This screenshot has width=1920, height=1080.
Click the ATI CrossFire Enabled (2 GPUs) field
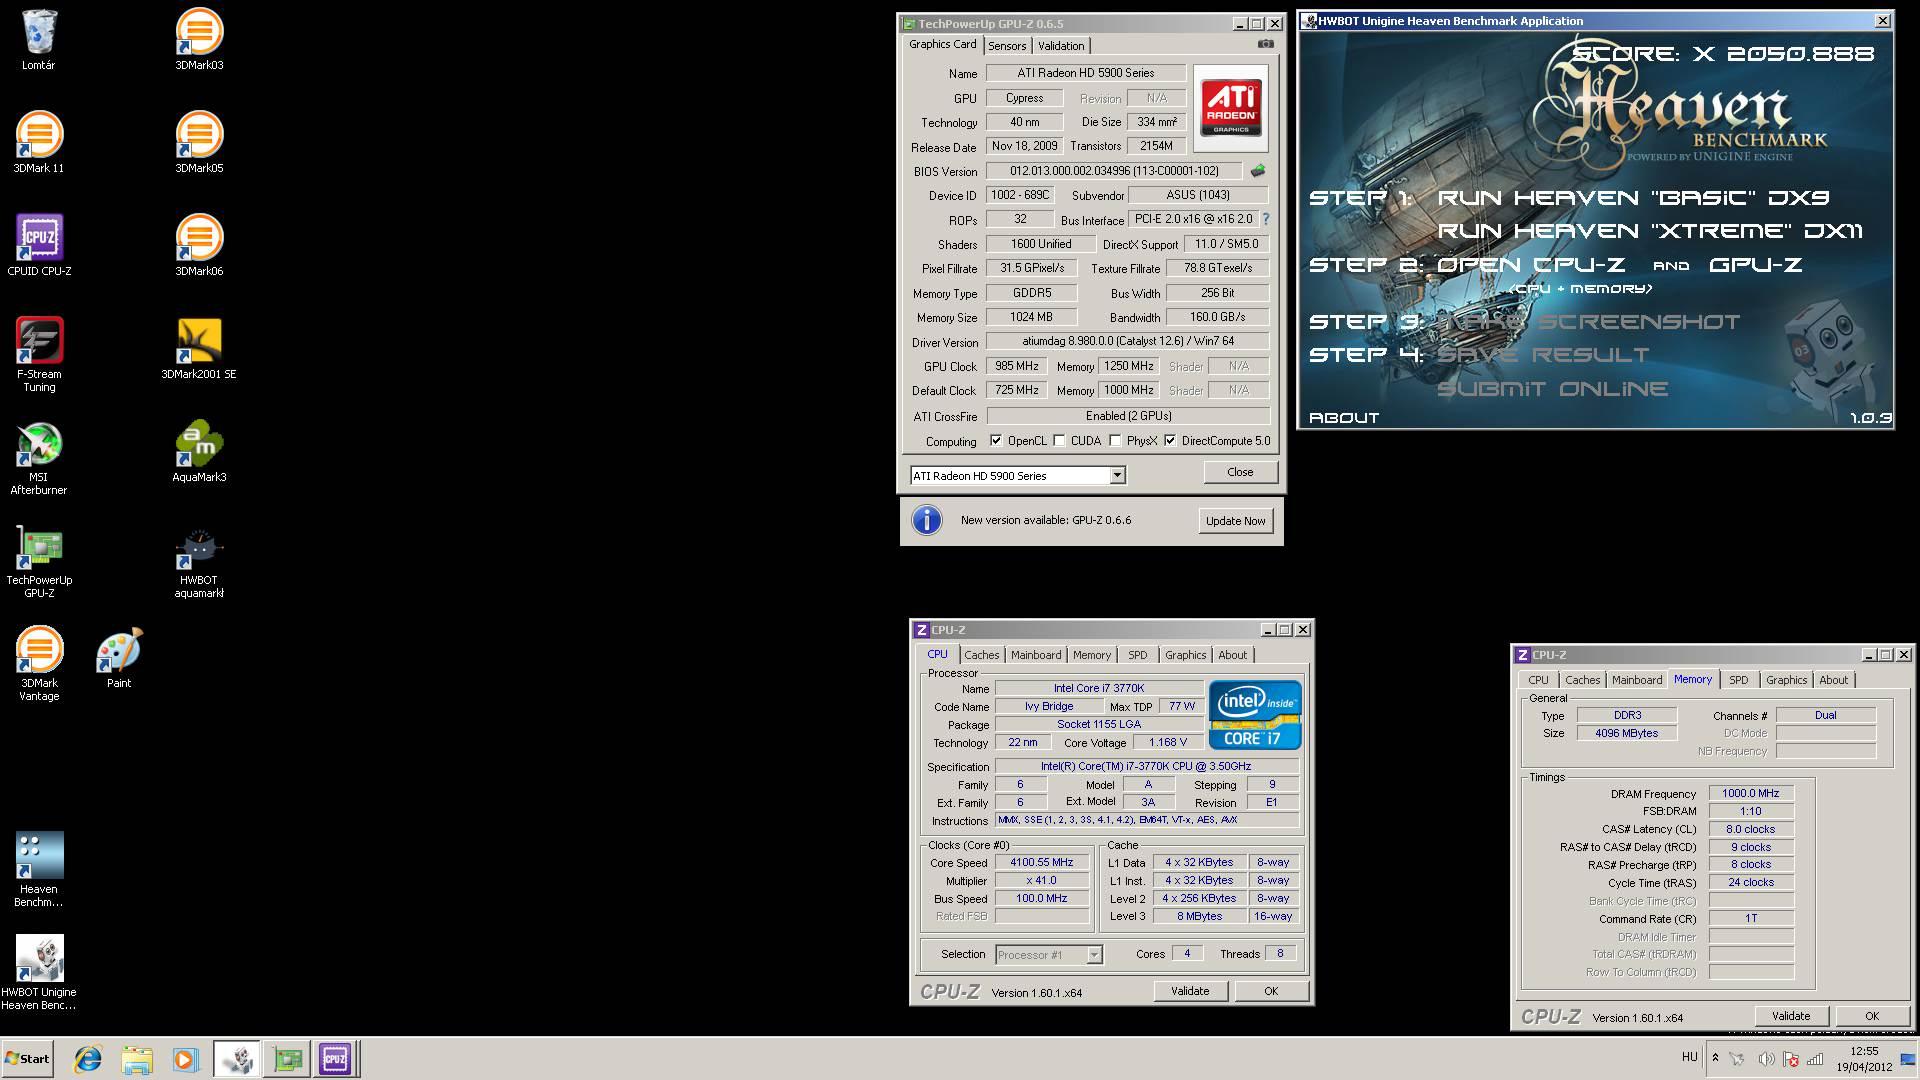pyautogui.click(x=1128, y=416)
